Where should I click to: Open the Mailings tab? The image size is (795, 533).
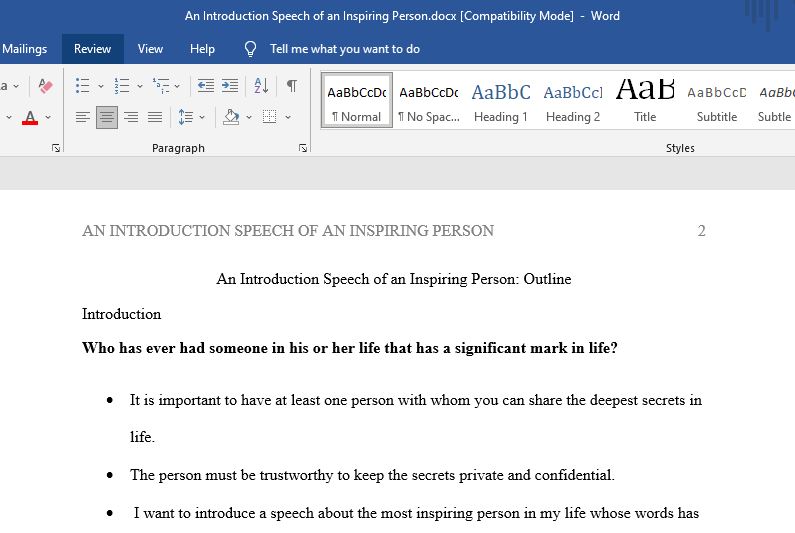click(x=24, y=49)
